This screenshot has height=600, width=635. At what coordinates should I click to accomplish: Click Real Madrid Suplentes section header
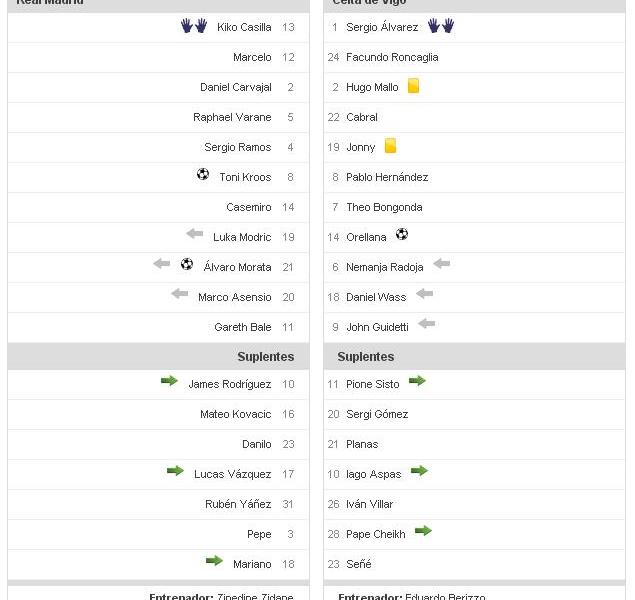265,357
